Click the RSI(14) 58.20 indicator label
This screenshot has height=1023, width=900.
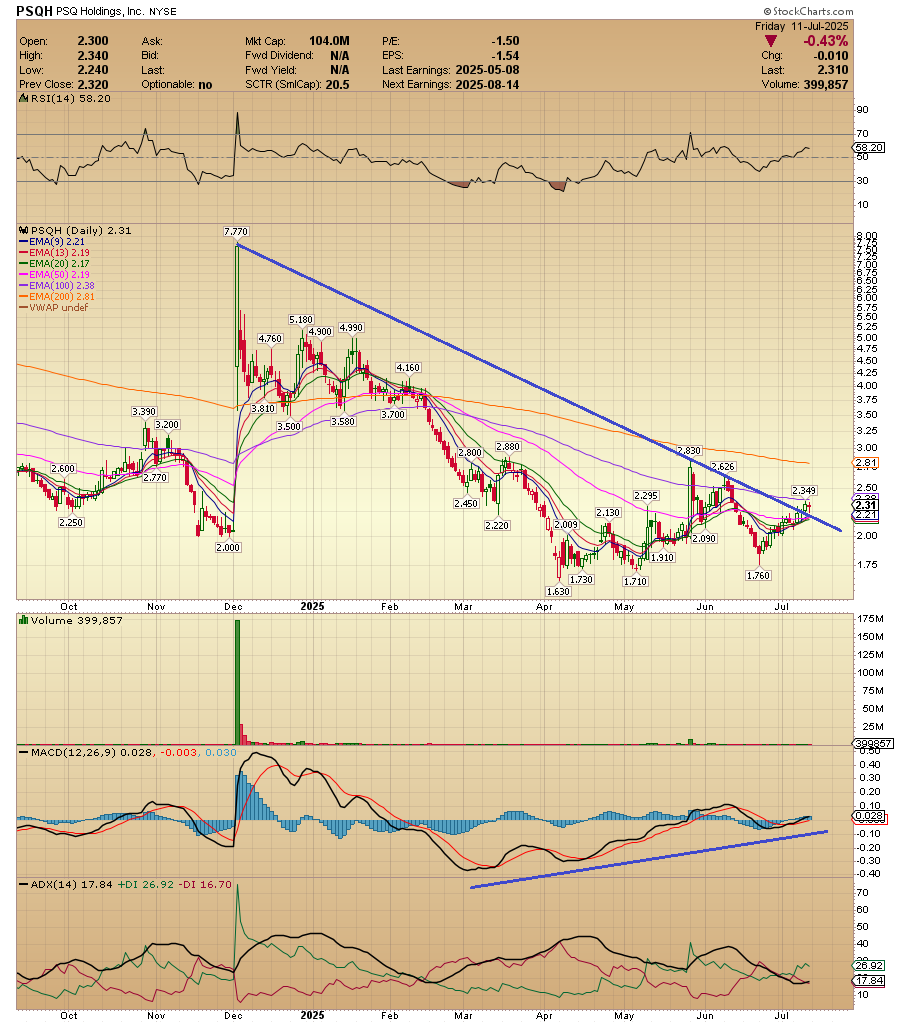(x=70, y=99)
